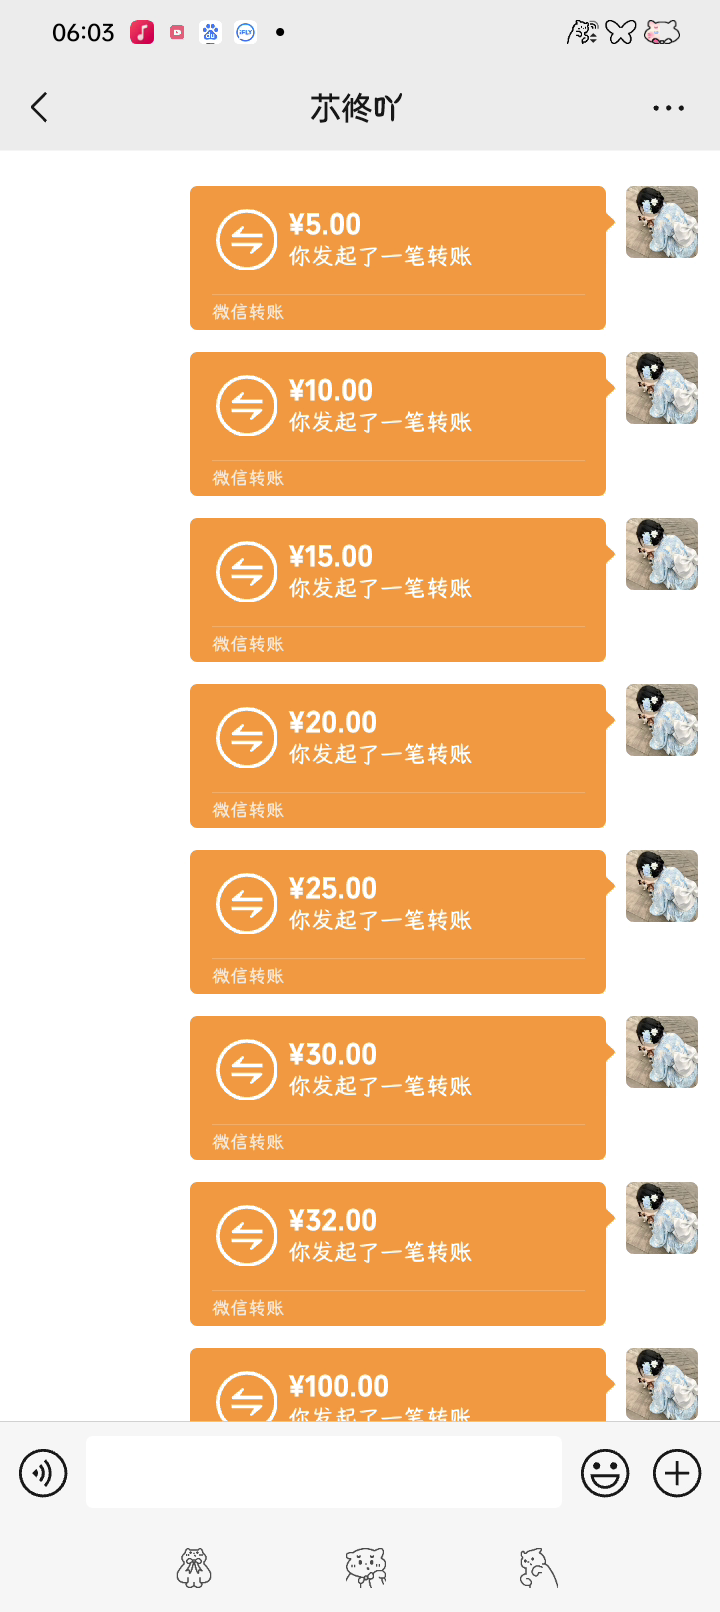View the ¥15.00 transfer details

point(397,589)
